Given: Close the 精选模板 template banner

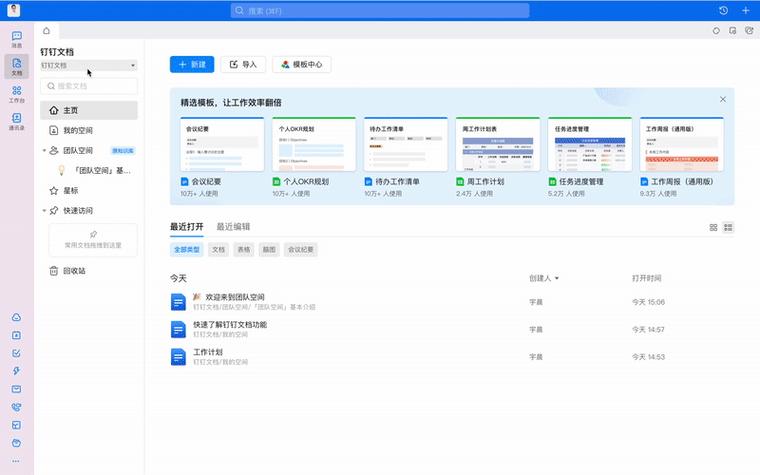Looking at the screenshot, I should [x=723, y=99].
